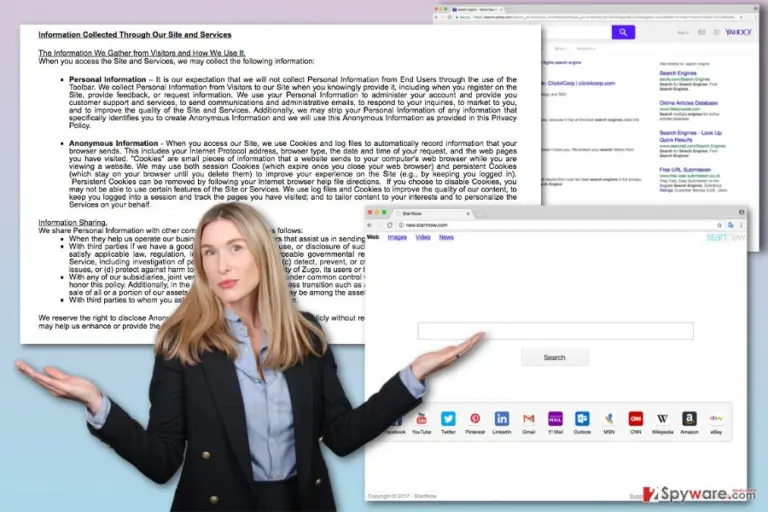
Task: Open the CNN shortcut icon
Action: click(636, 418)
